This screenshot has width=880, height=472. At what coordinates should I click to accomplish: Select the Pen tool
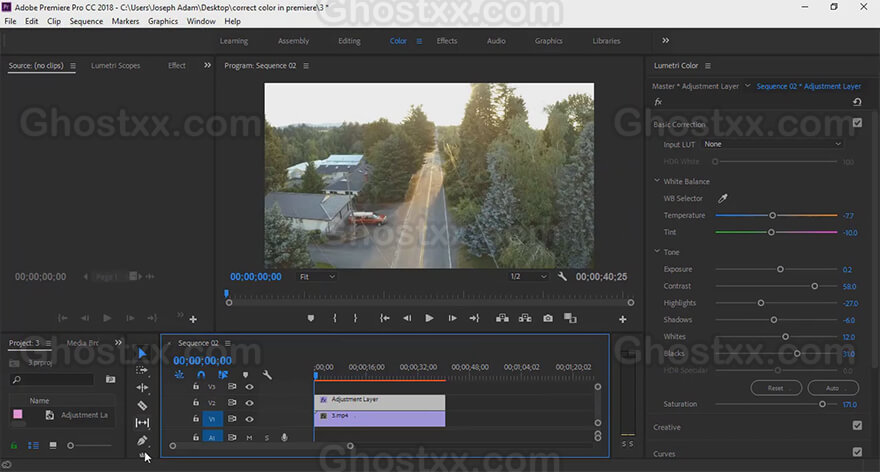tap(142, 441)
